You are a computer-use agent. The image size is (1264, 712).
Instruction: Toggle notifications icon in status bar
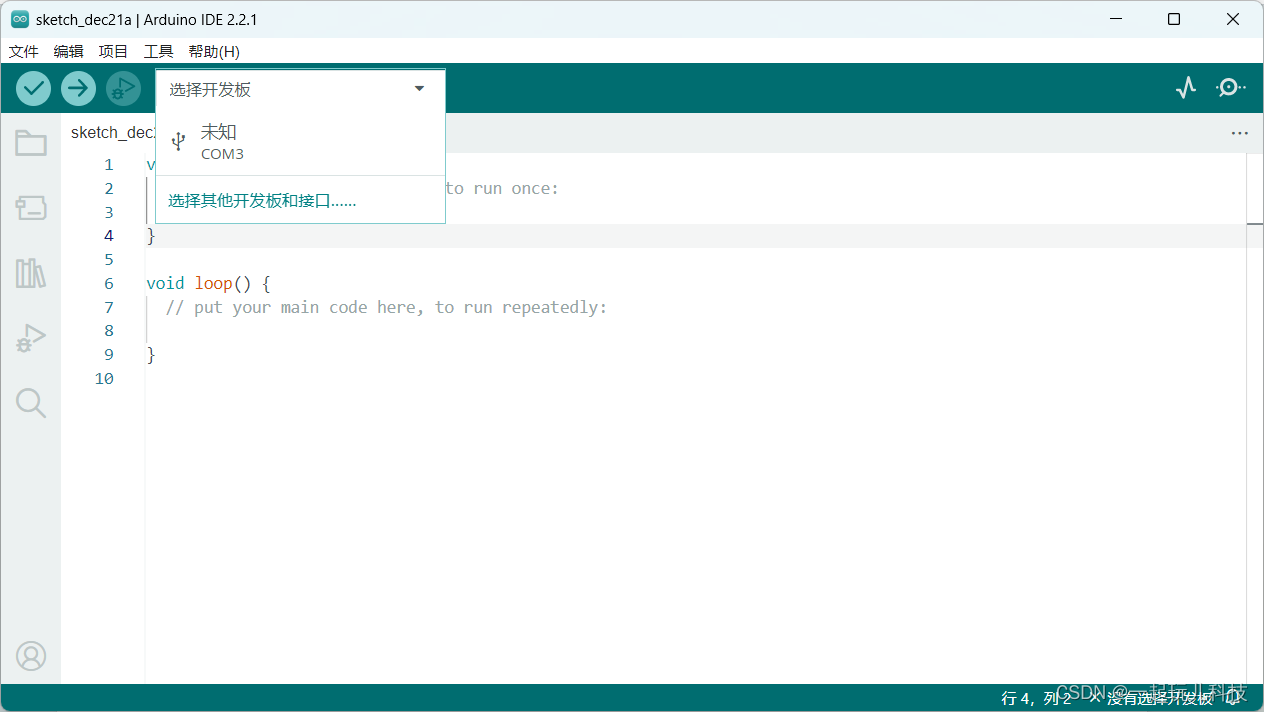[x=1232, y=698]
